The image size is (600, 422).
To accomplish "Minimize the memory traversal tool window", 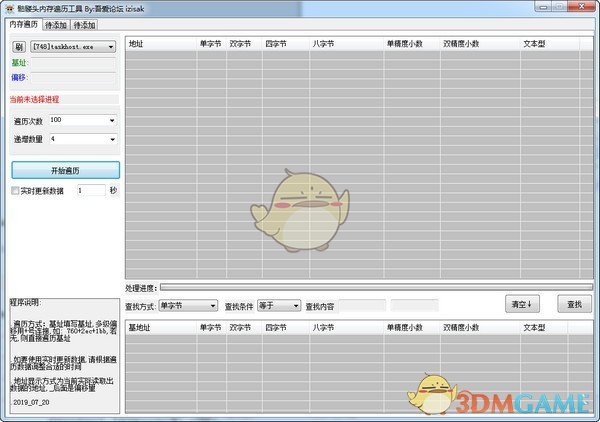I will 544,7.
